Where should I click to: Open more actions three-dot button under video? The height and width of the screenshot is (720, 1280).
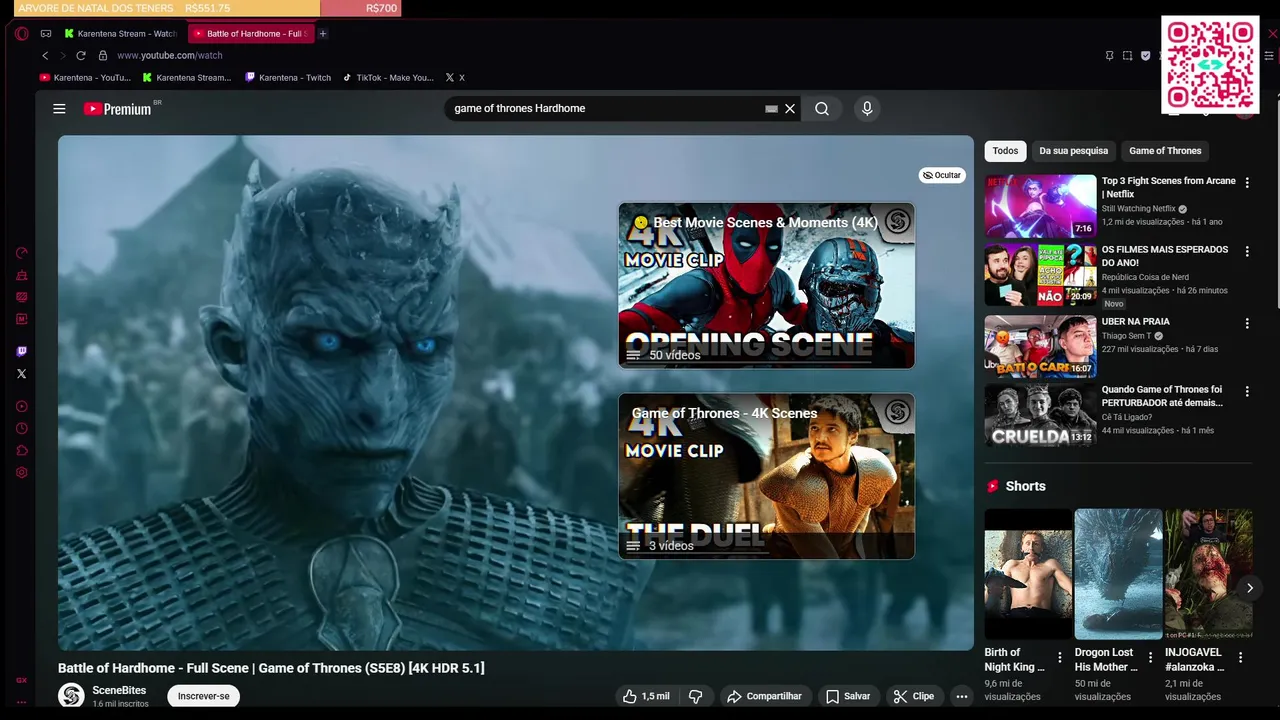(962, 696)
